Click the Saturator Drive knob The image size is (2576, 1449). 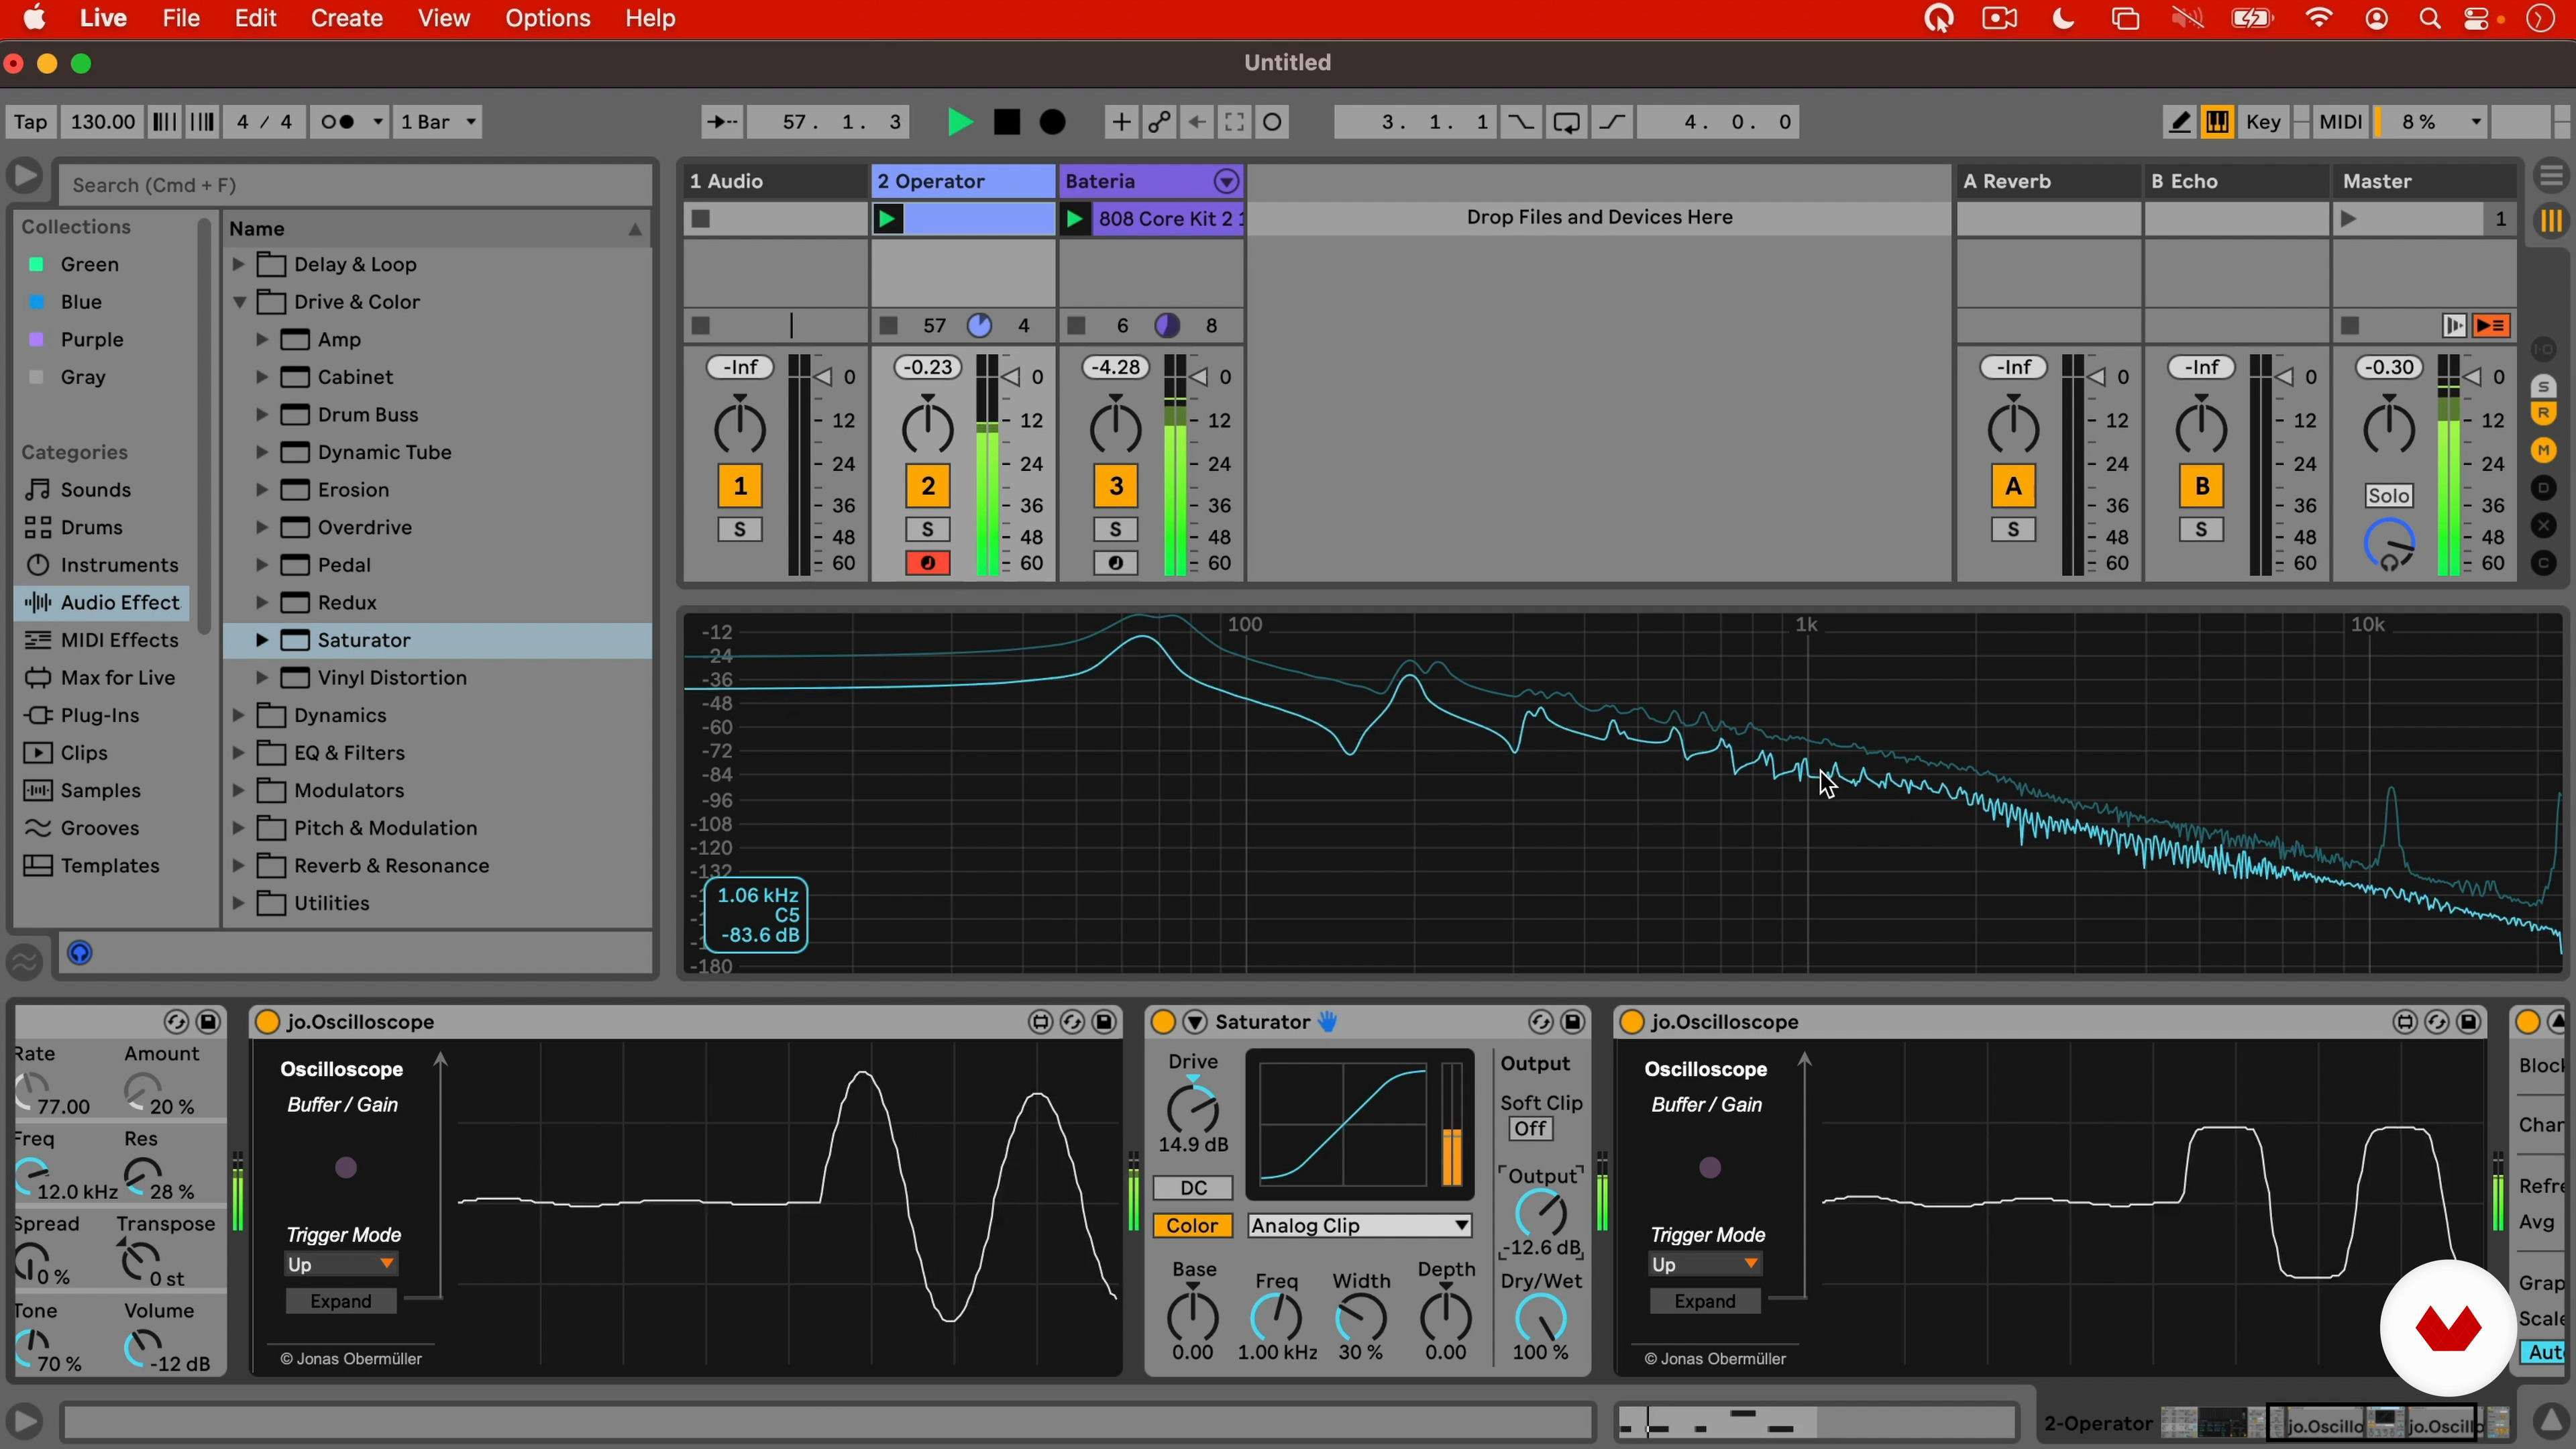pos(1193,1110)
